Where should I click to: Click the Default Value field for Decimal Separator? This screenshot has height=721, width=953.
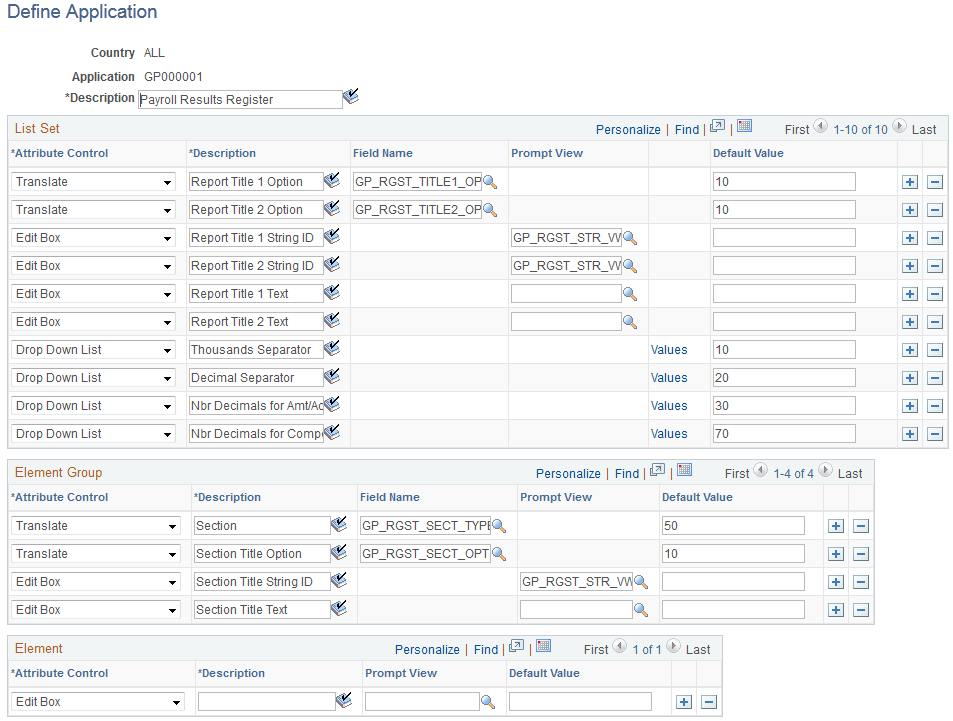pyautogui.click(x=784, y=377)
